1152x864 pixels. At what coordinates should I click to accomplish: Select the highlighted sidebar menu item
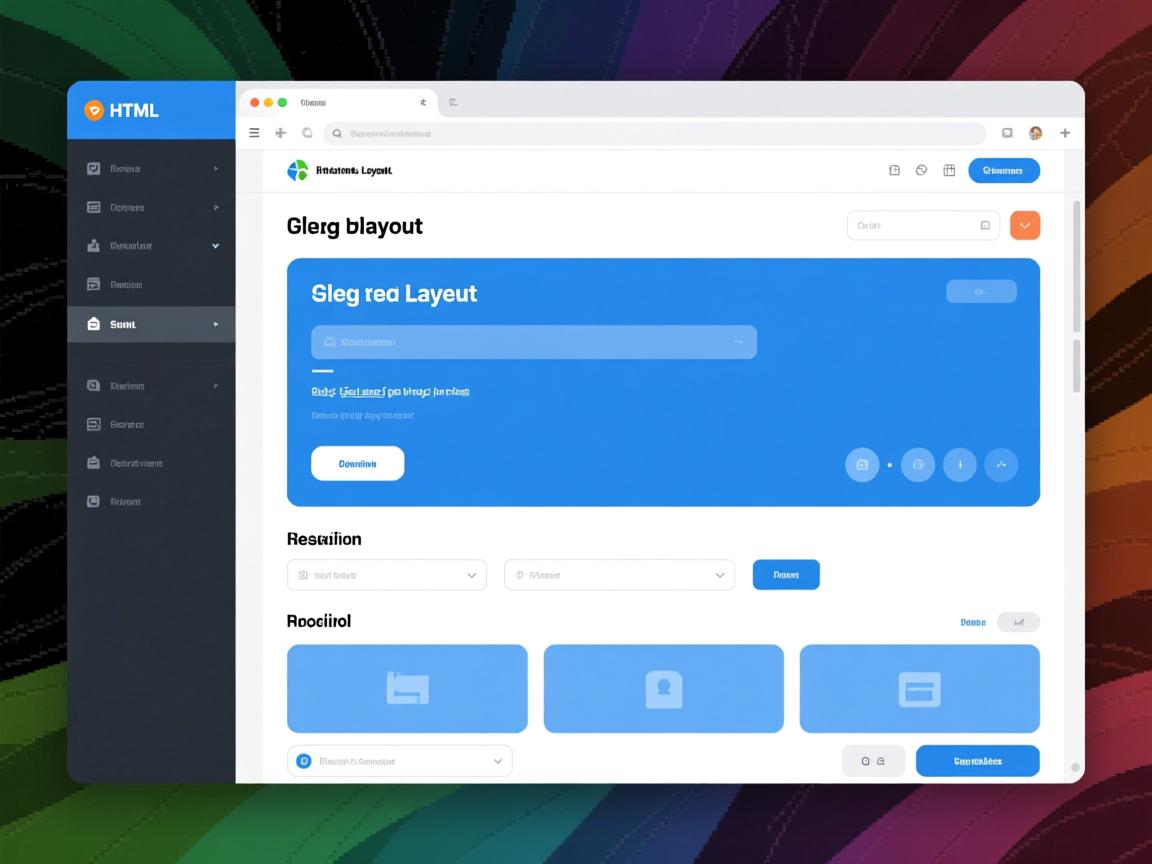click(151, 324)
